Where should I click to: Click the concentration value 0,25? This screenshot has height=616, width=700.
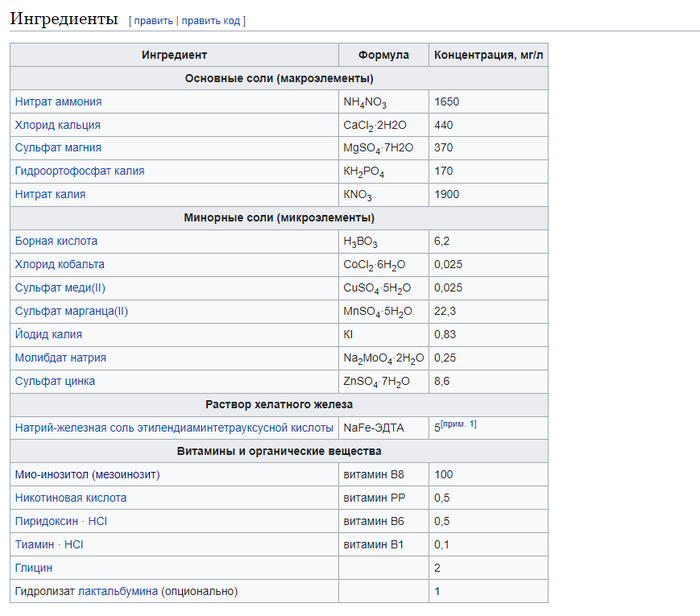point(445,358)
